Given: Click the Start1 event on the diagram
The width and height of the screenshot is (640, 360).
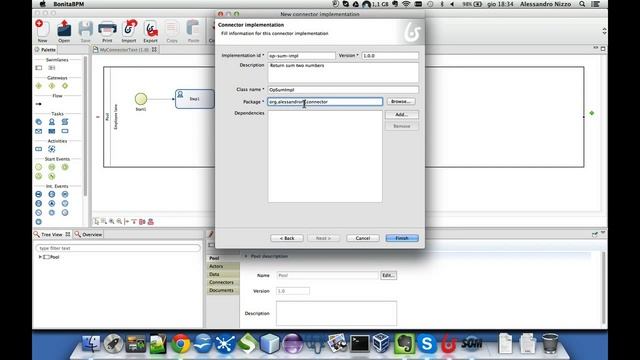Looking at the screenshot, I should pyautogui.click(x=141, y=99).
